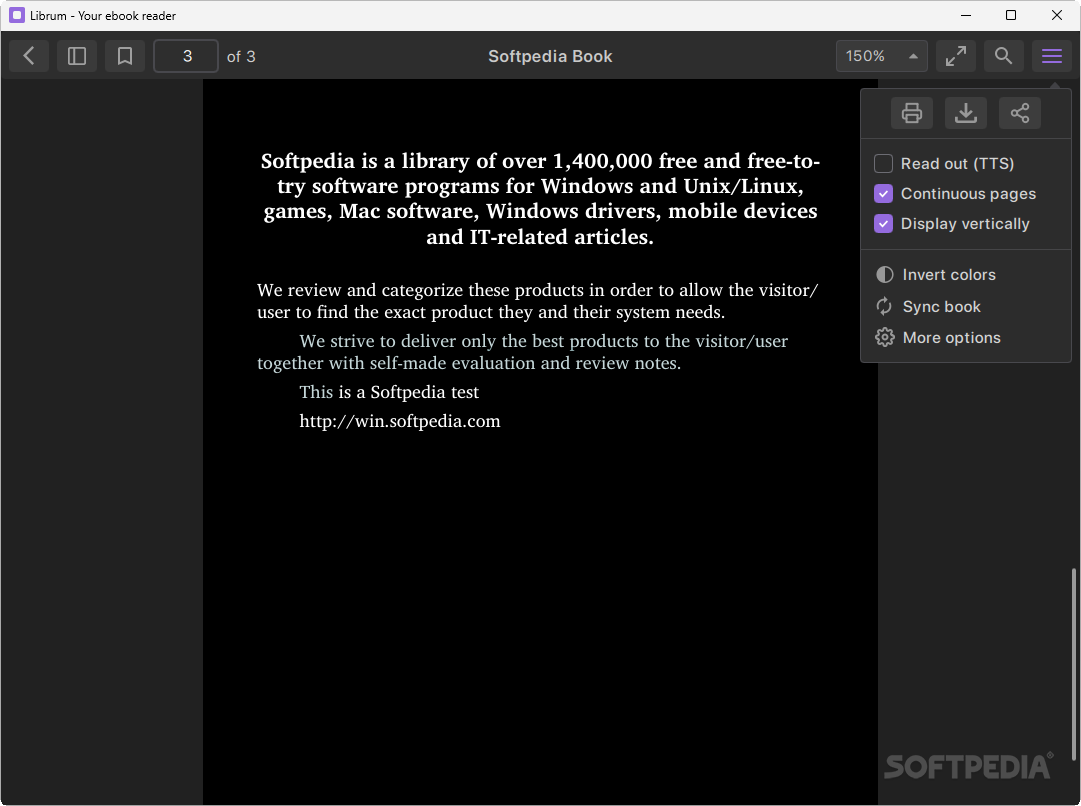The height and width of the screenshot is (806, 1081).
Task: Uncheck the Display vertically checkbox
Action: 883,223
